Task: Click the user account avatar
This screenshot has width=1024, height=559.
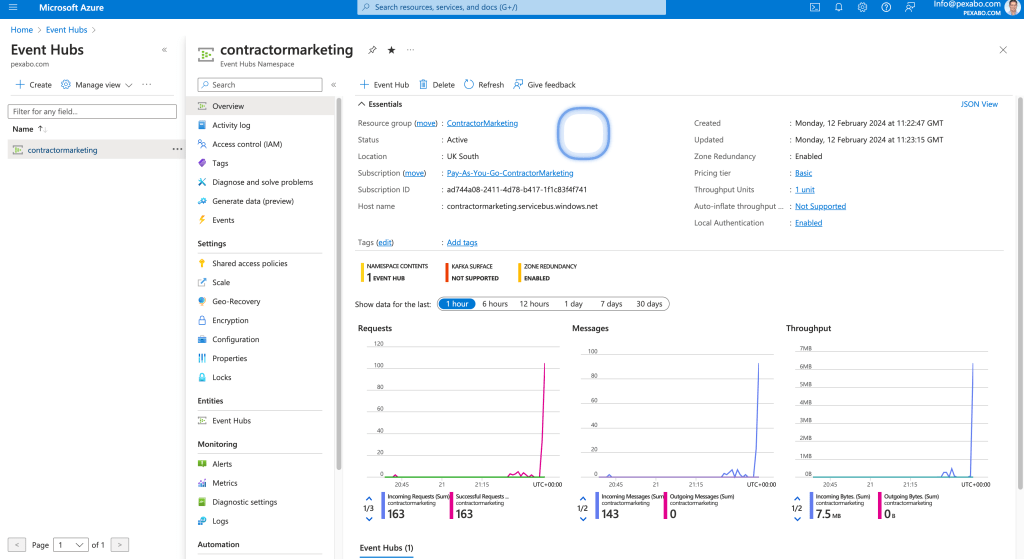Action: coord(1013,7)
